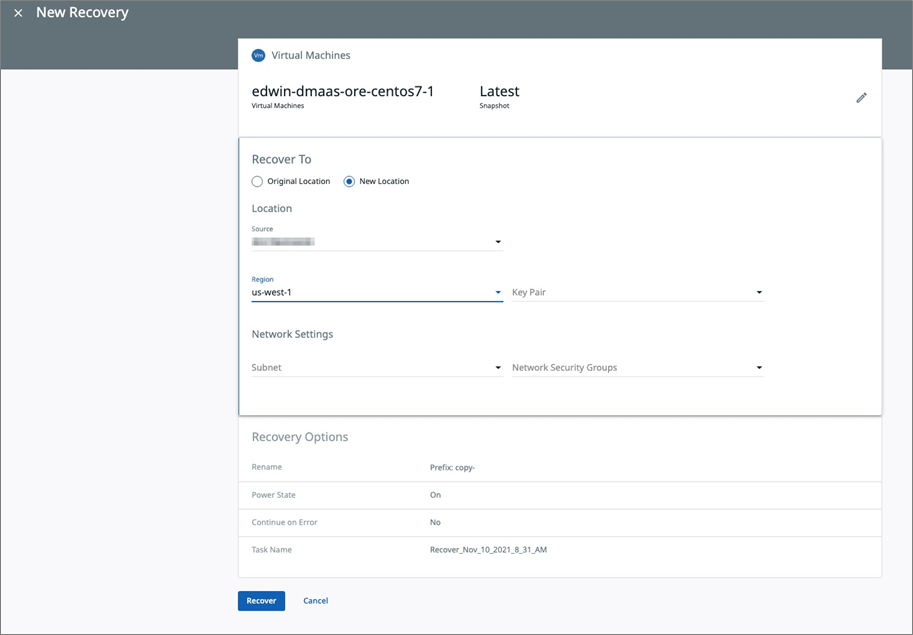Open the Network Security Groups dropdown
The image size is (913, 635).
tap(758, 367)
